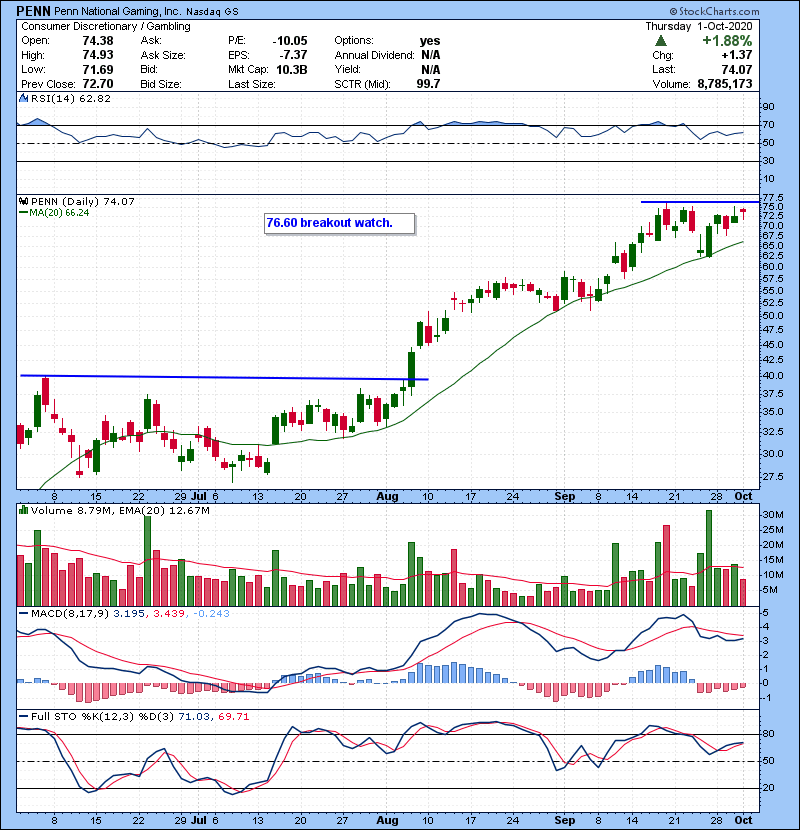Click the Ask Size label
Viewport: 800px width, 830px height.
[x=163, y=55]
